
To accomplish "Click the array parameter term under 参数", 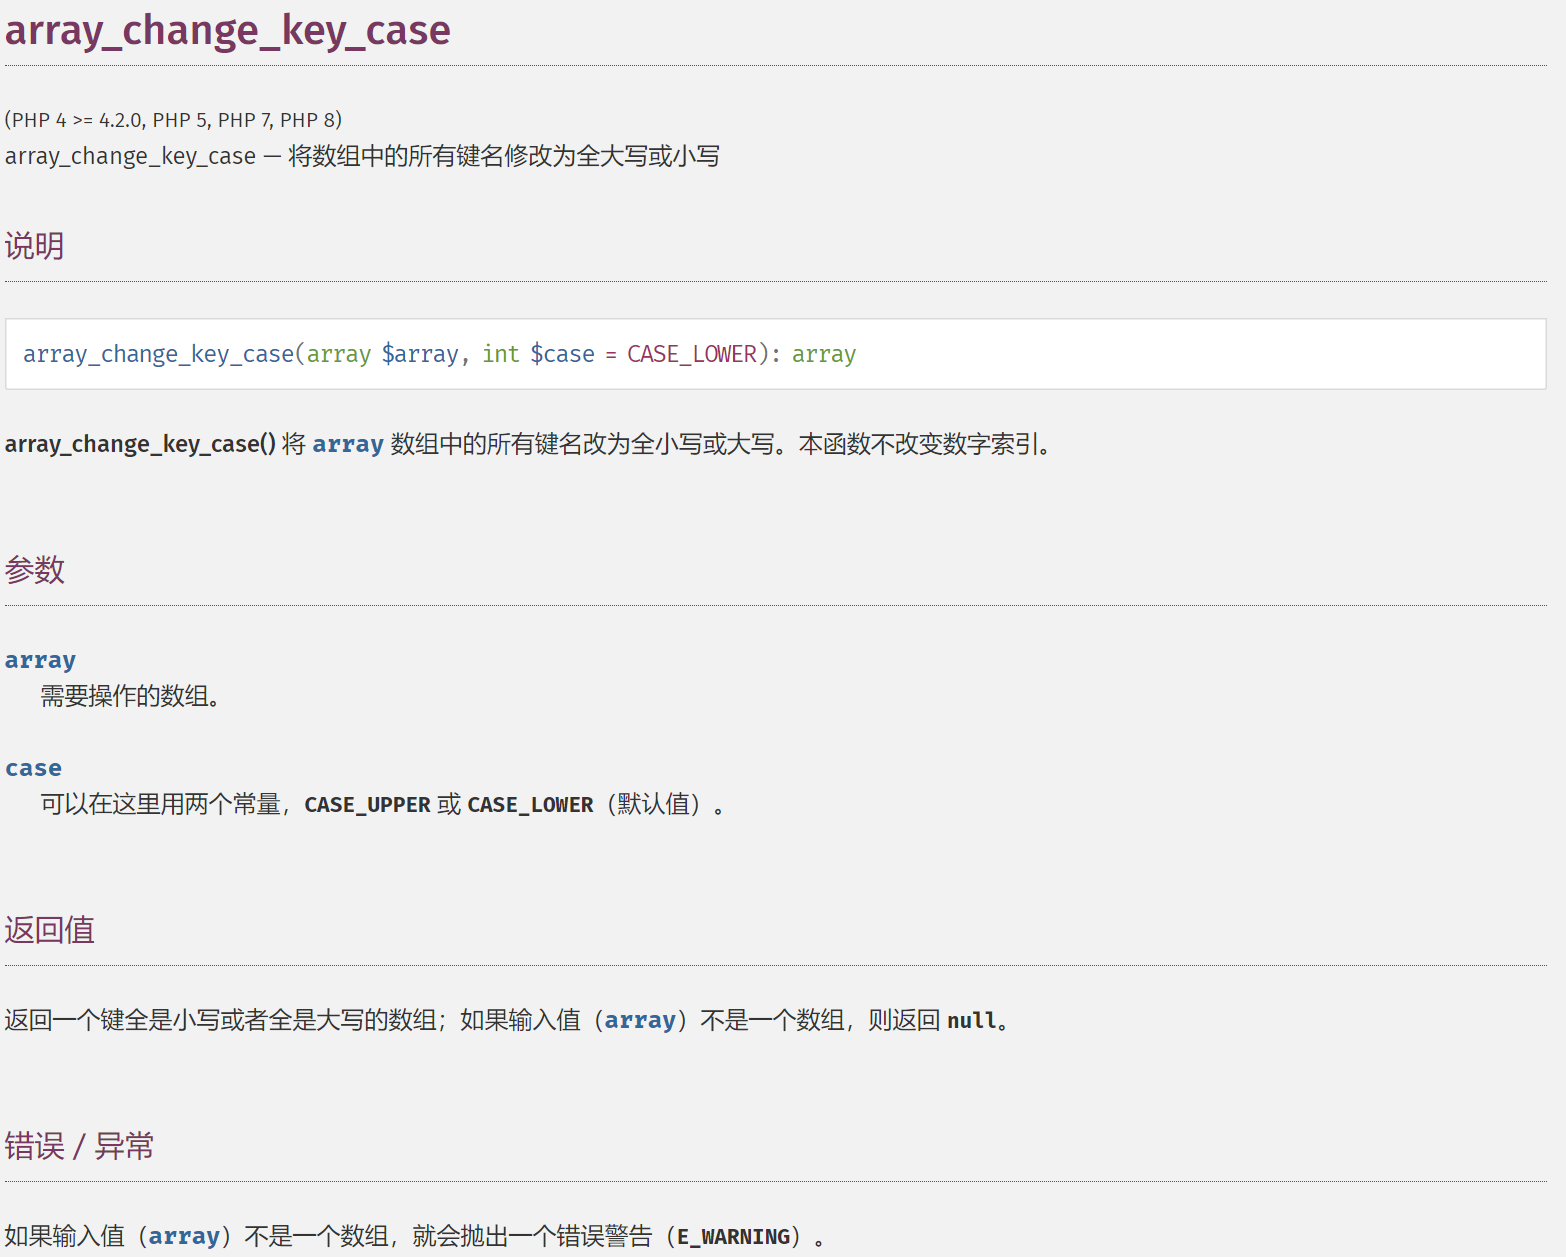I will pyautogui.click(x=40, y=660).
